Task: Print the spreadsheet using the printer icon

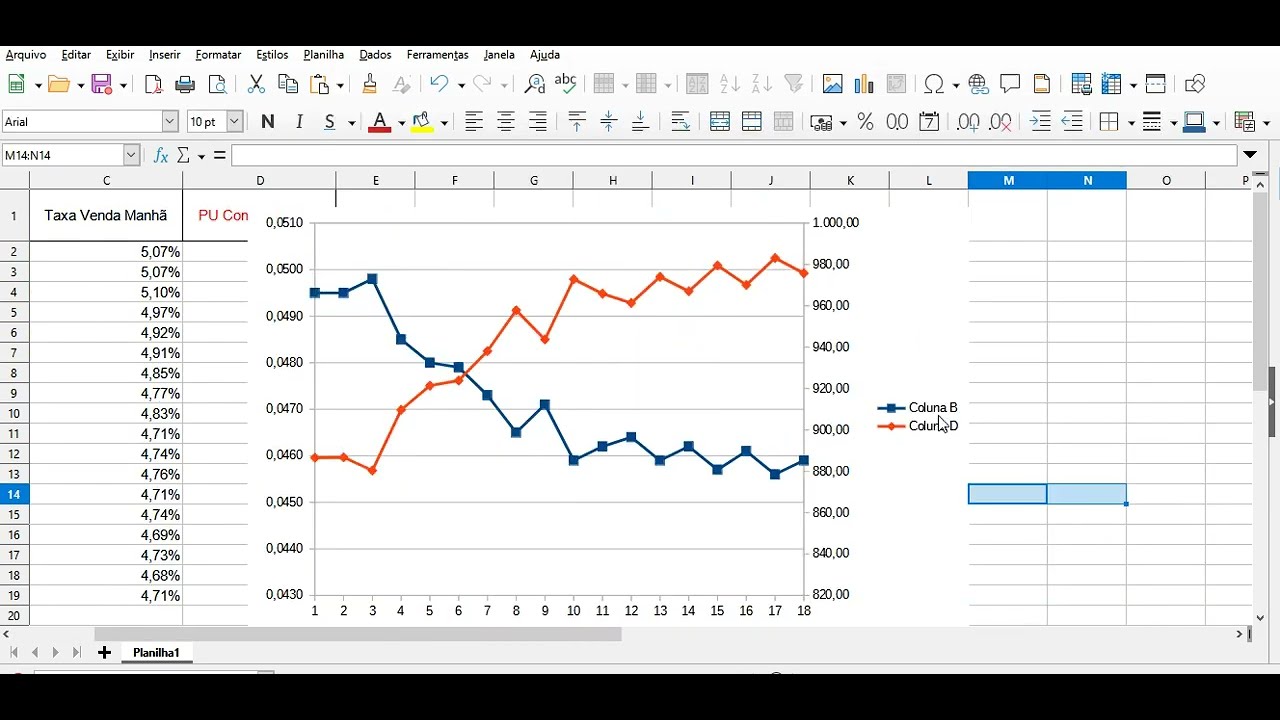Action: (185, 84)
